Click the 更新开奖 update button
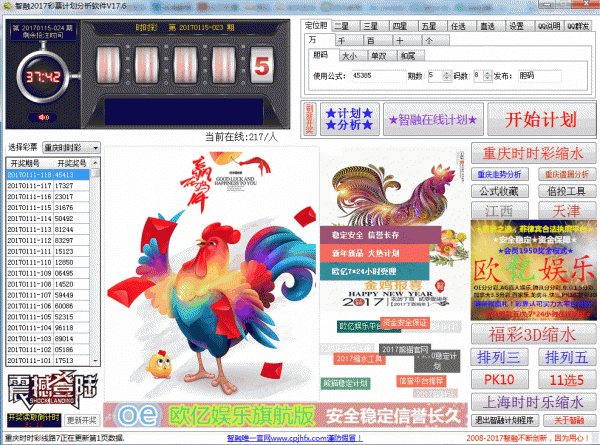 click(x=82, y=420)
